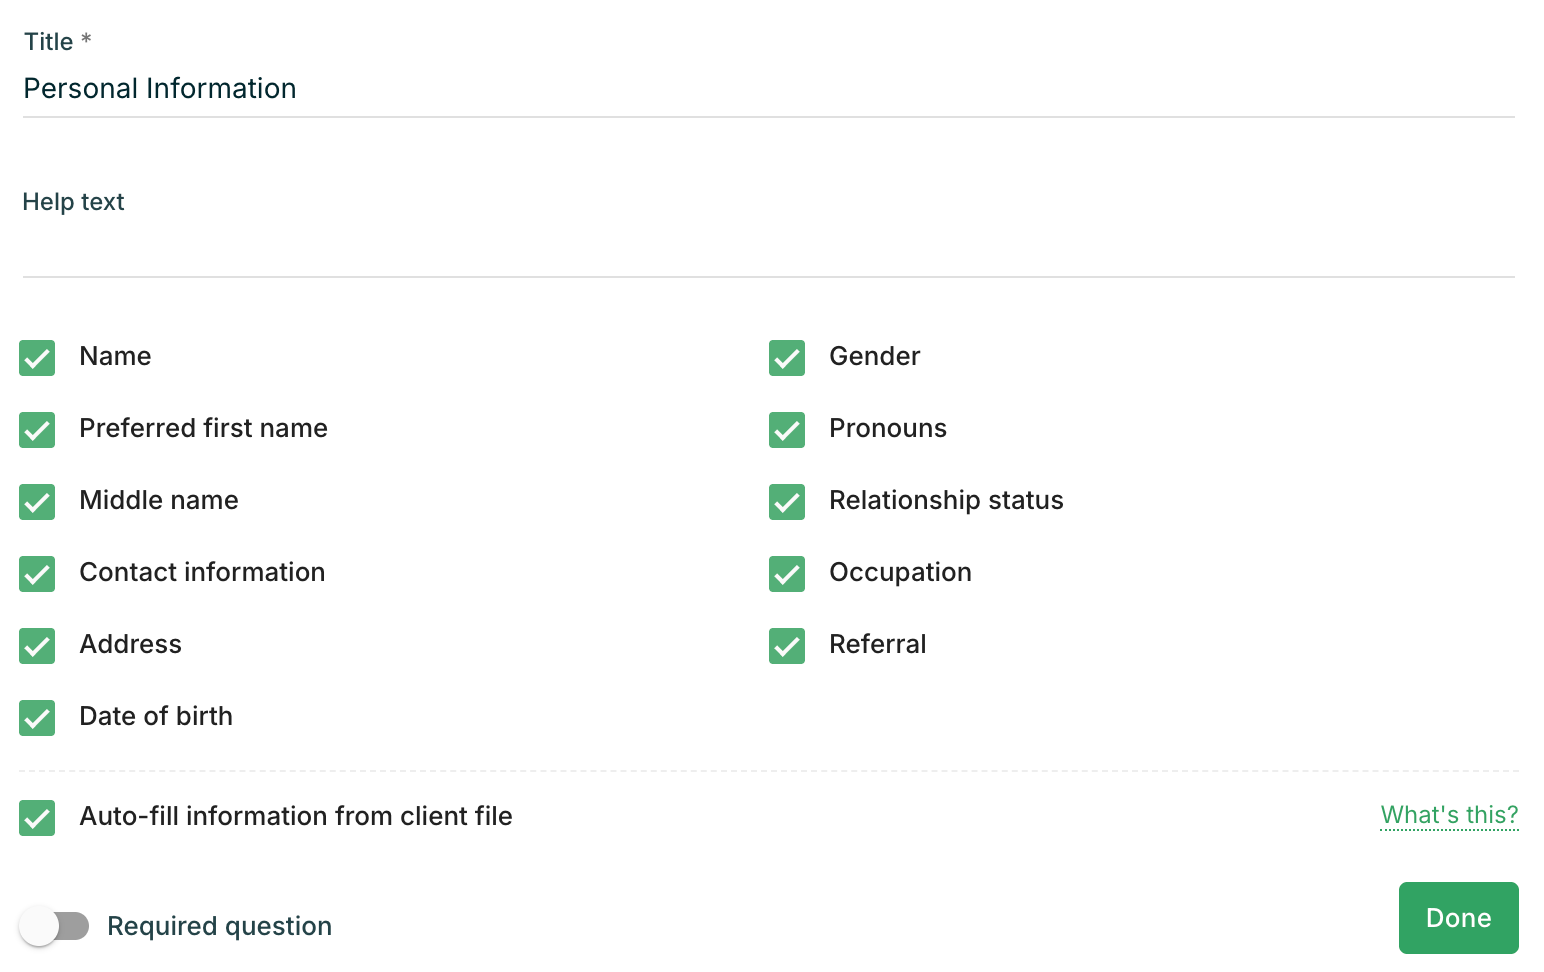Open the What's this? link
This screenshot has height=972, width=1544.
coord(1449,815)
